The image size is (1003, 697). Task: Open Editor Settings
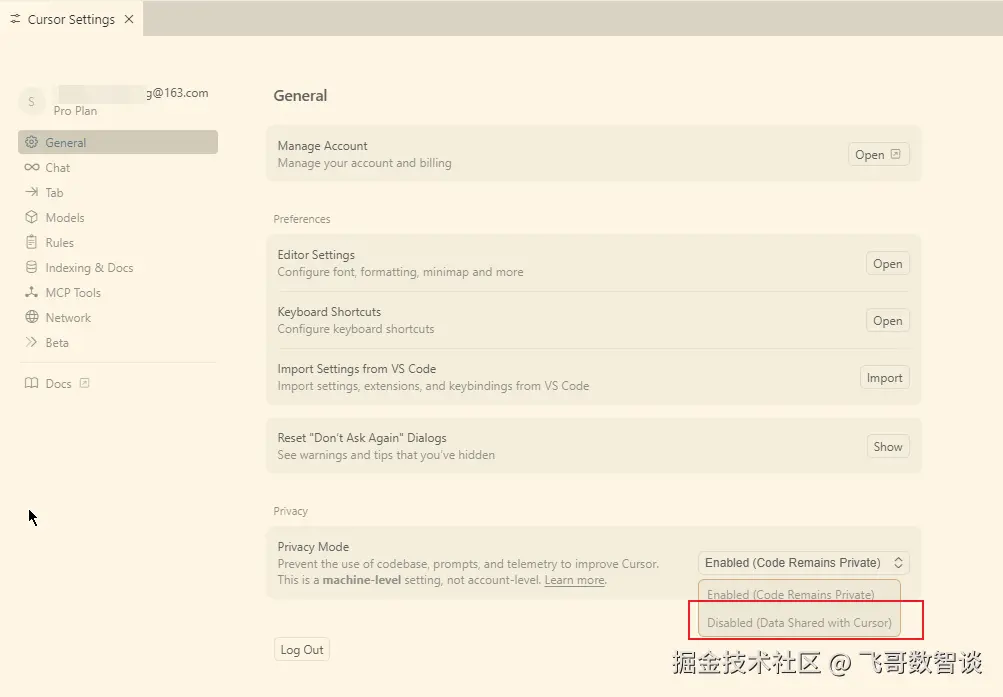[887, 263]
